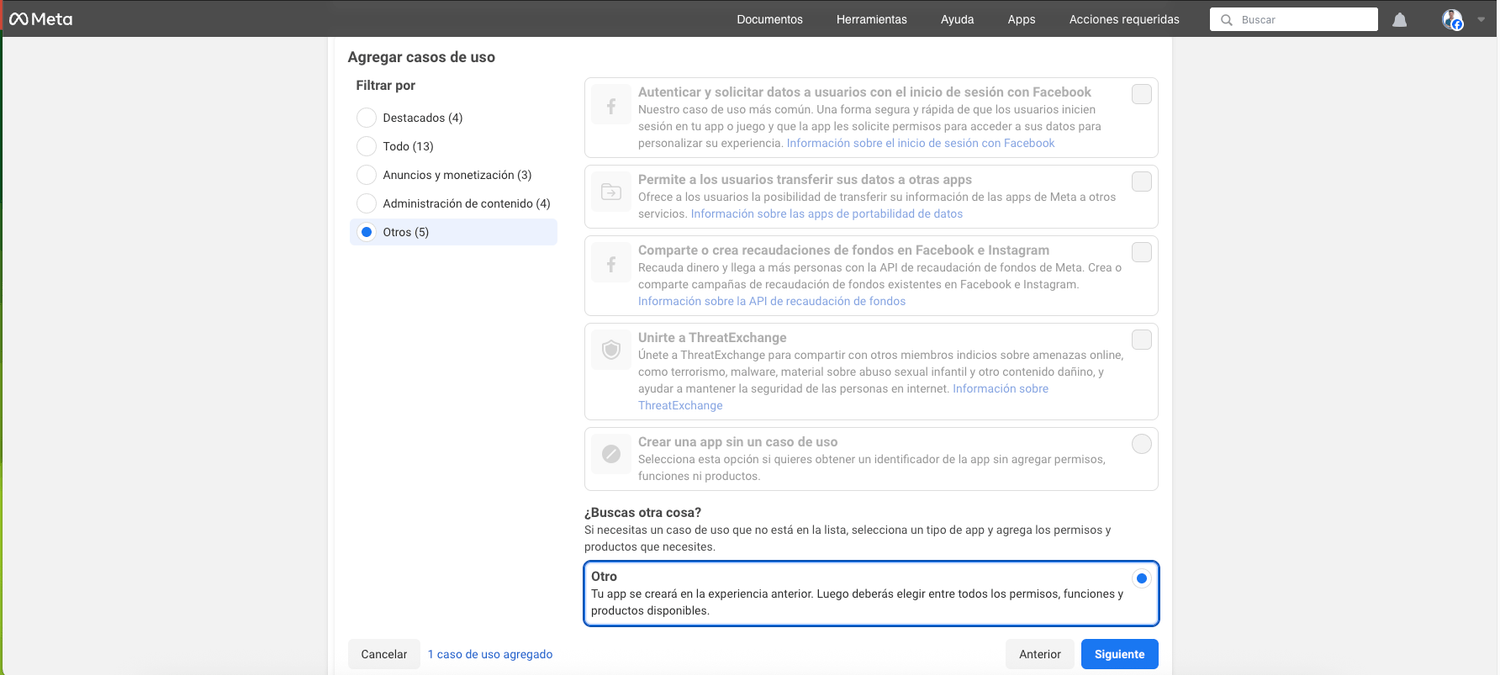Open the notifications bell
1500x675 pixels.
click(x=1399, y=20)
